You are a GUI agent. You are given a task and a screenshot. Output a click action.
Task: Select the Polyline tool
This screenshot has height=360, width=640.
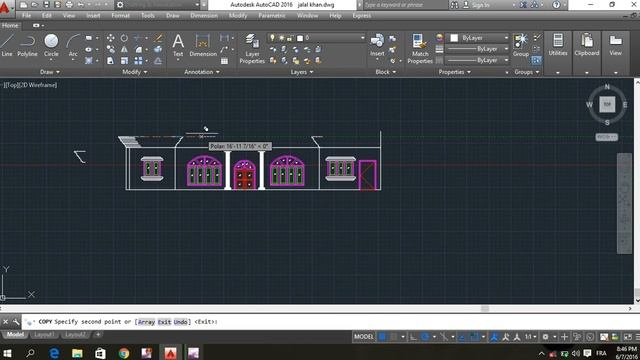tap(27, 45)
